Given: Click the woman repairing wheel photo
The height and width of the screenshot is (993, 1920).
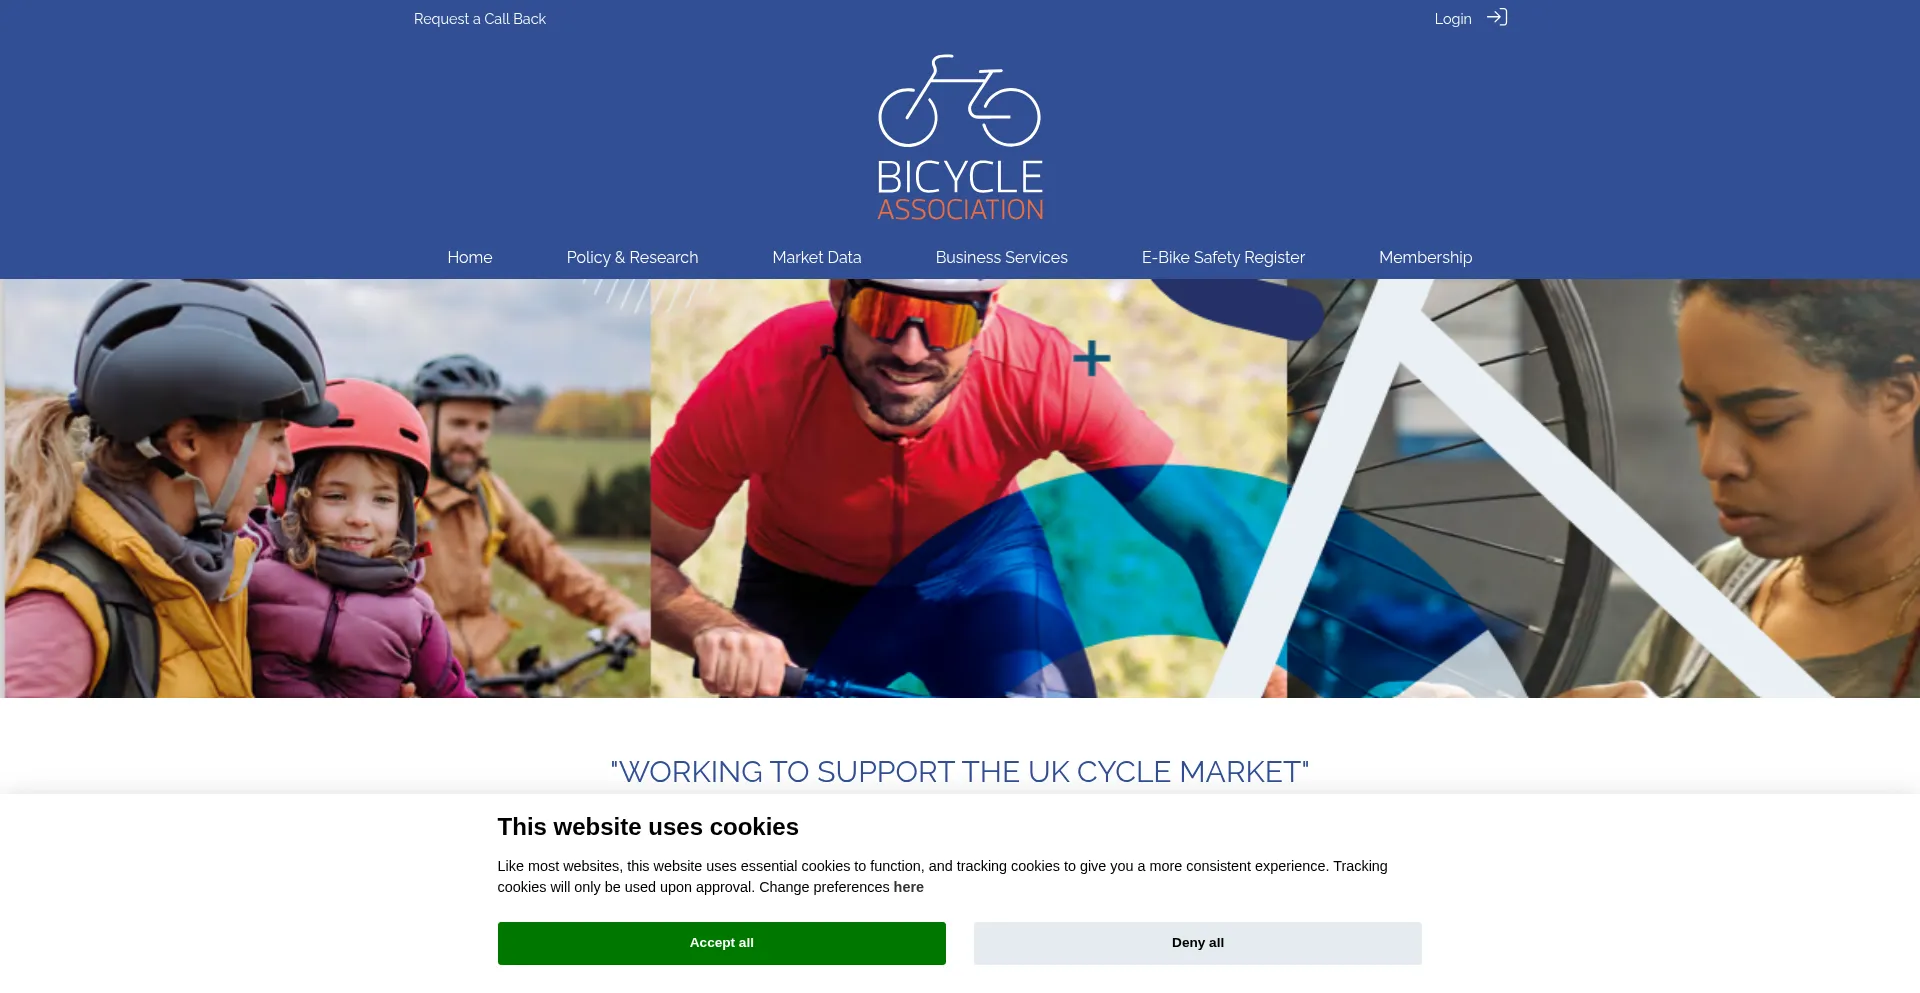Looking at the screenshot, I should point(1603,488).
